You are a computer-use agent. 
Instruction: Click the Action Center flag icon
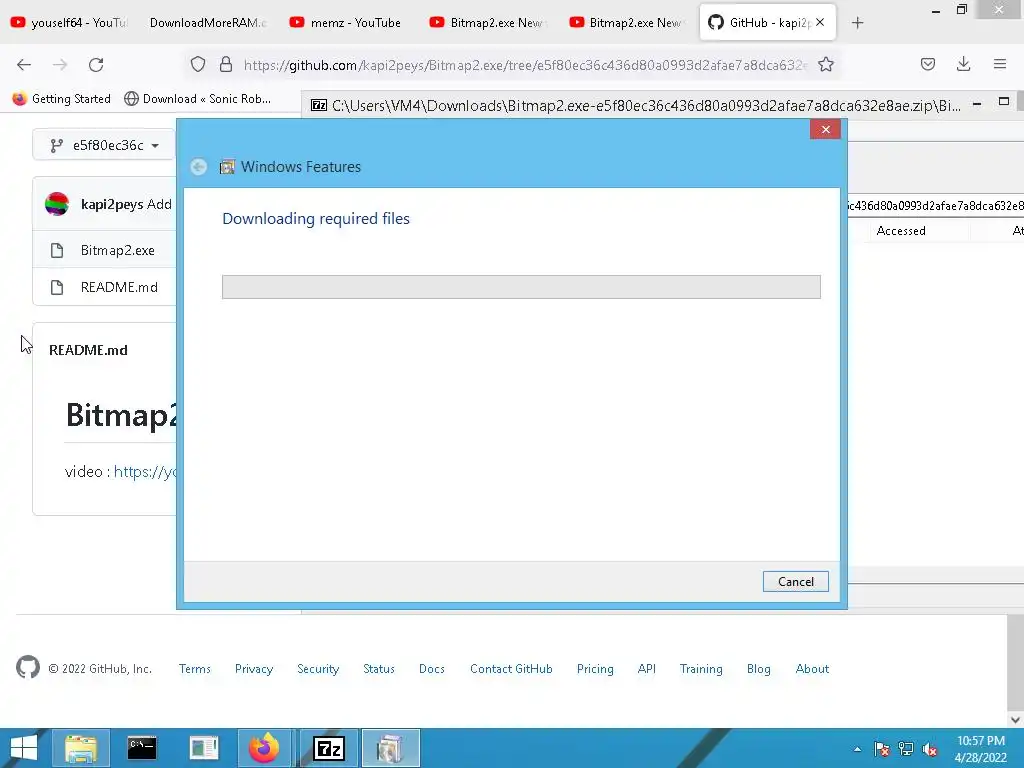point(881,749)
